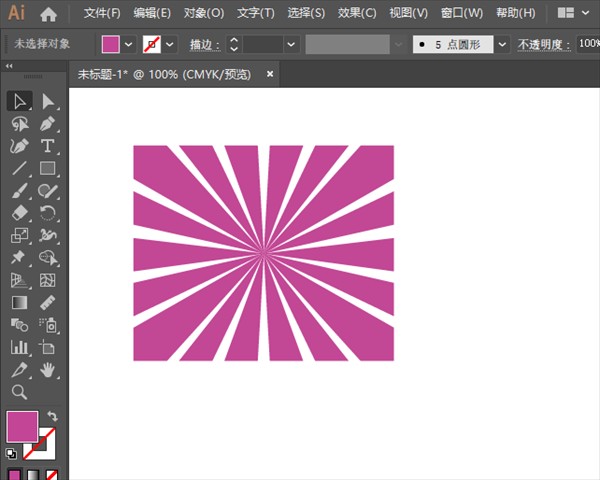Viewport: 600px width, 480px height.
Task: Switch to the 未标题-1 document tab
Action: pos(163,74)
